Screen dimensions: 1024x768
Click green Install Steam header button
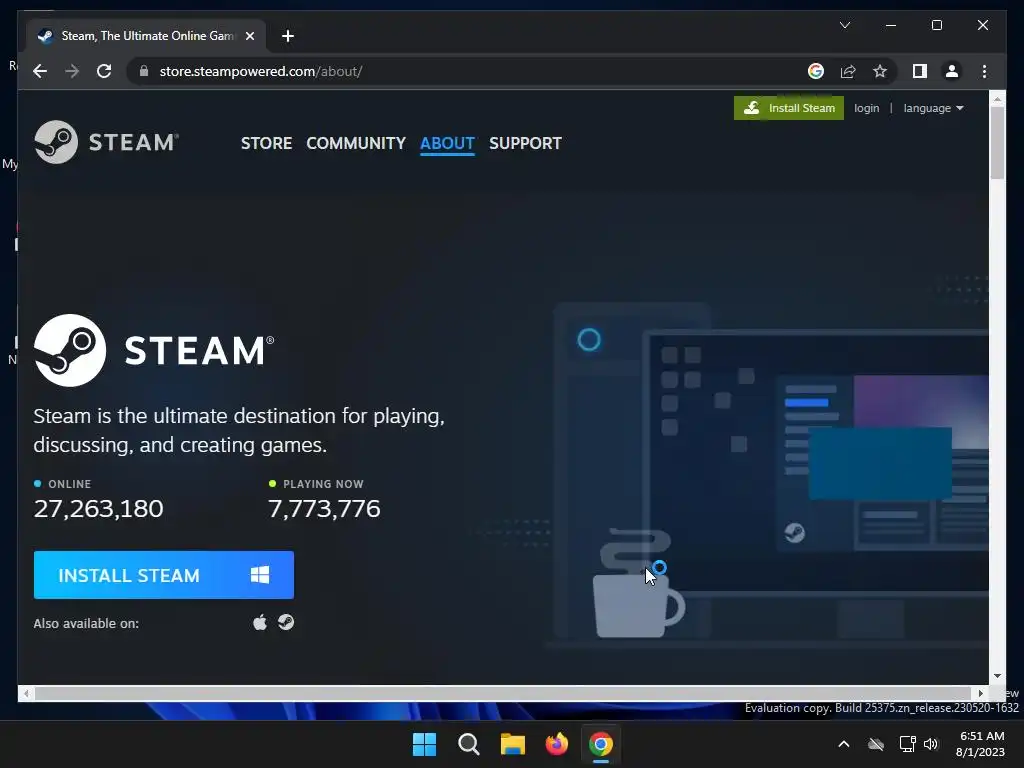(x=788, y=108)
